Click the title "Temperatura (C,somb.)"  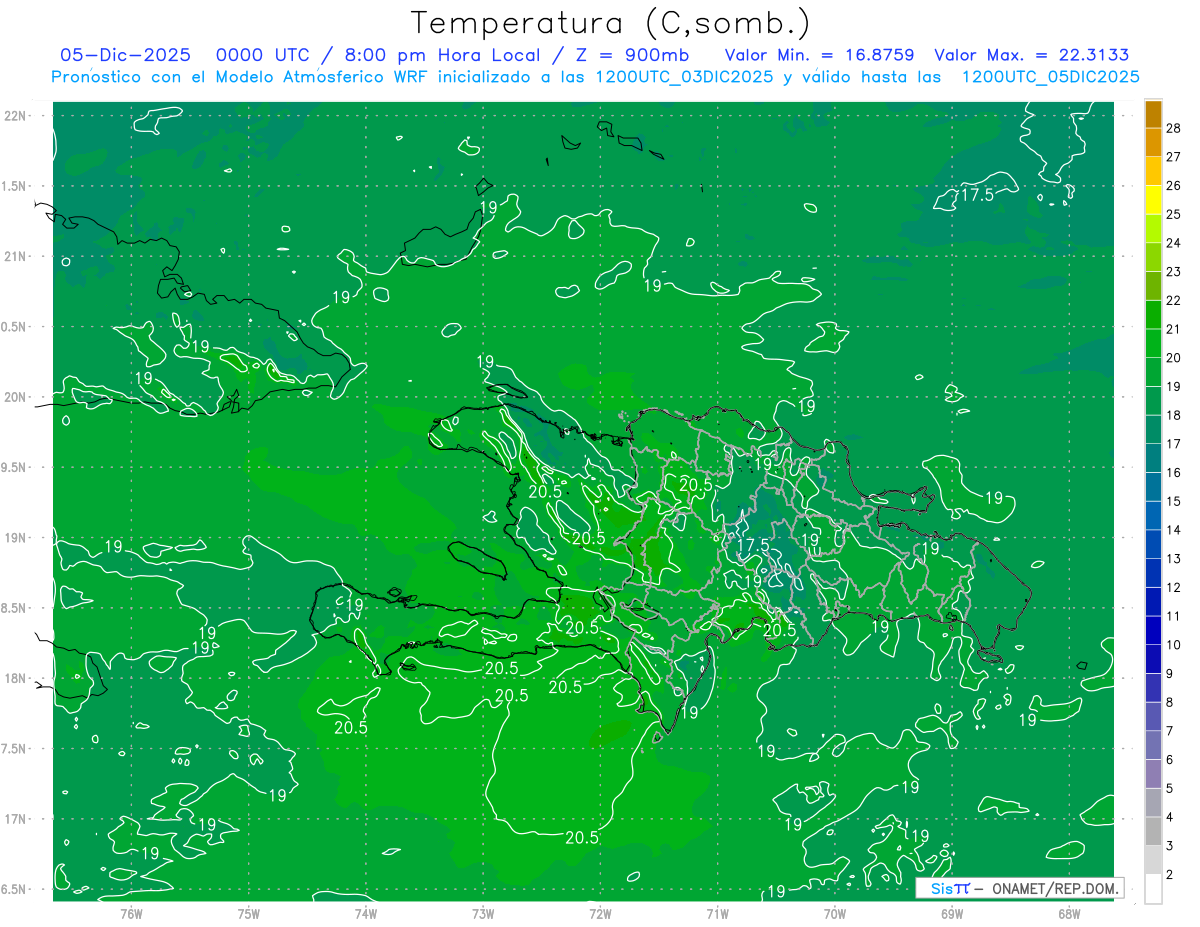610,23
